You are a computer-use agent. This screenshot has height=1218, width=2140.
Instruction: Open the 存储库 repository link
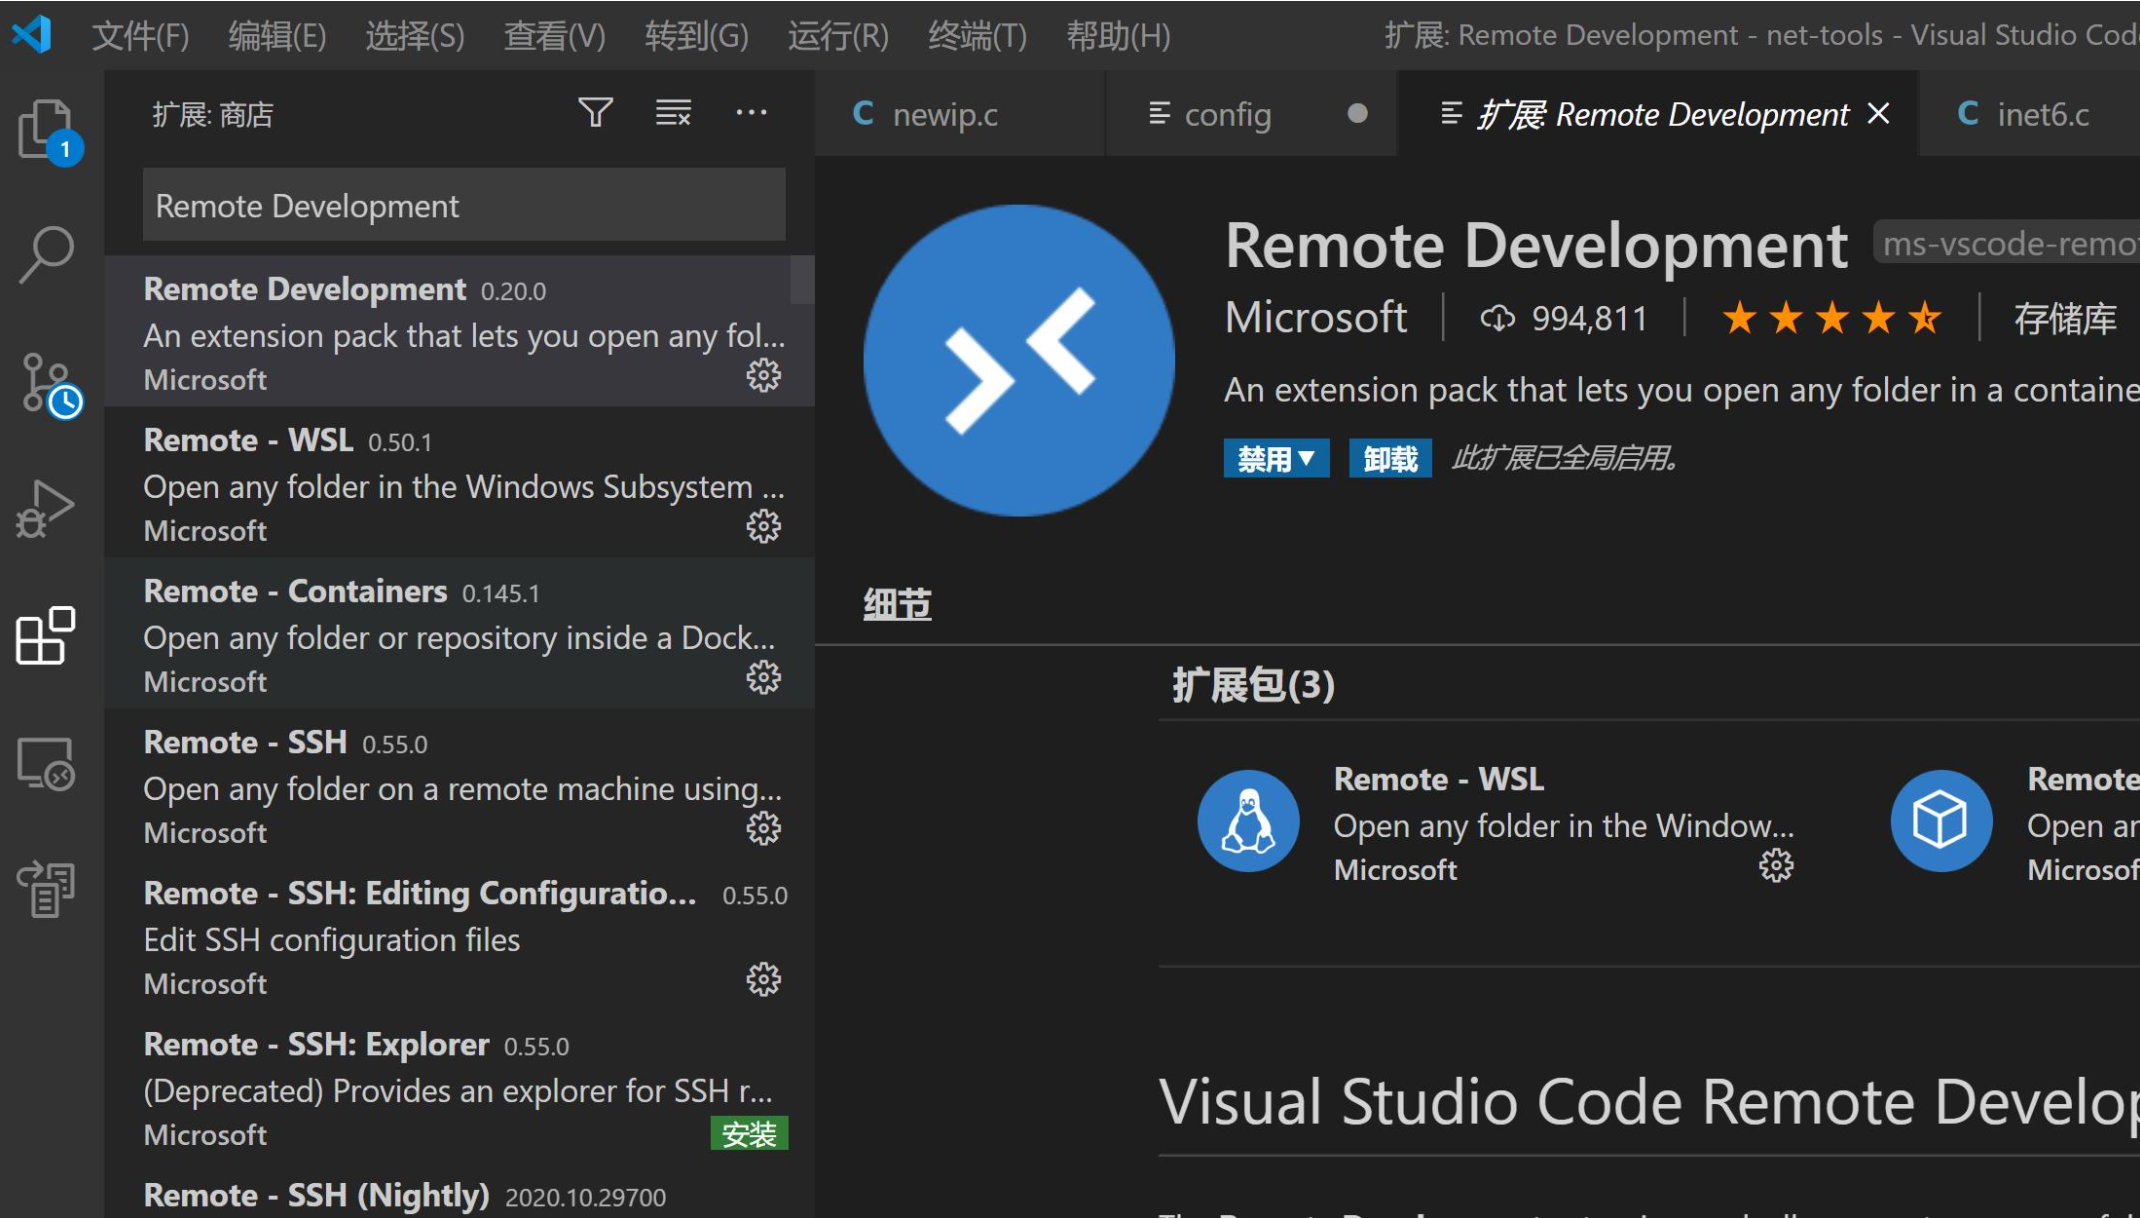2065,319
